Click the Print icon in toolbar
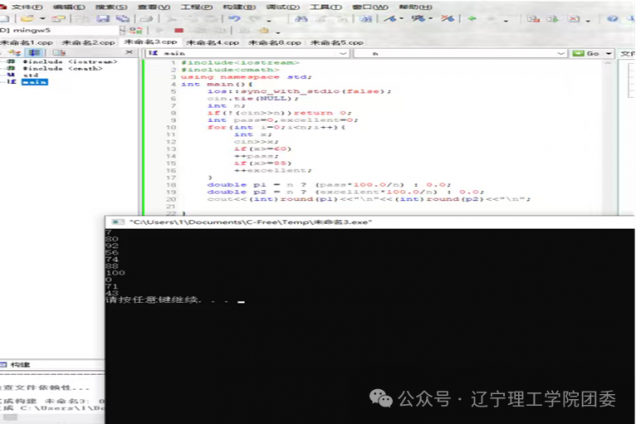636x424 pixels. pyautogui.click(x=146, y=19)
